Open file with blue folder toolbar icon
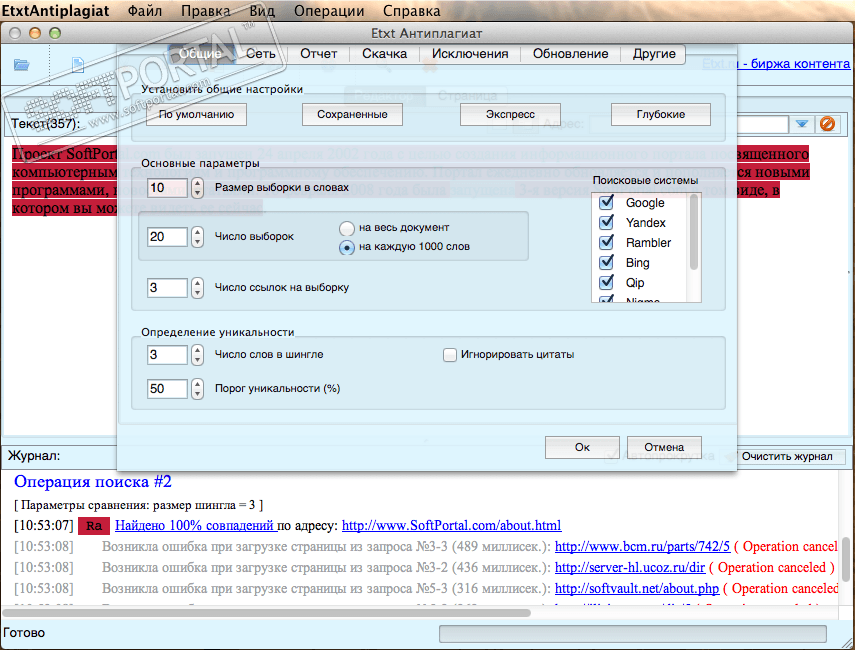This screenshot has height=650, width=855. 21,65
